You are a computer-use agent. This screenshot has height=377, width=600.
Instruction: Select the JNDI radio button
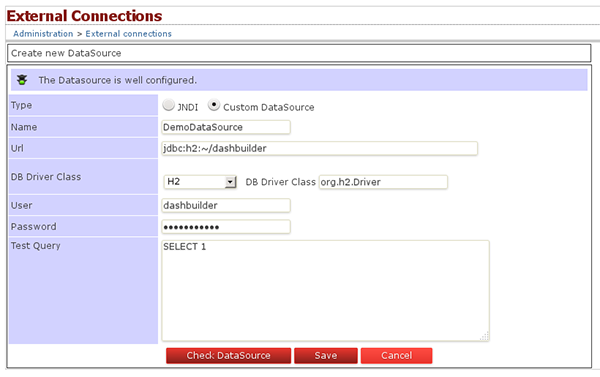pyautogui.click(x=168, y=105)
